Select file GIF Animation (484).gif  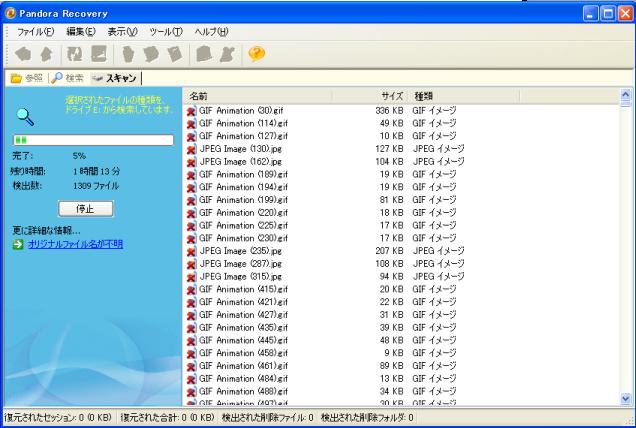(x=243, y=379)
